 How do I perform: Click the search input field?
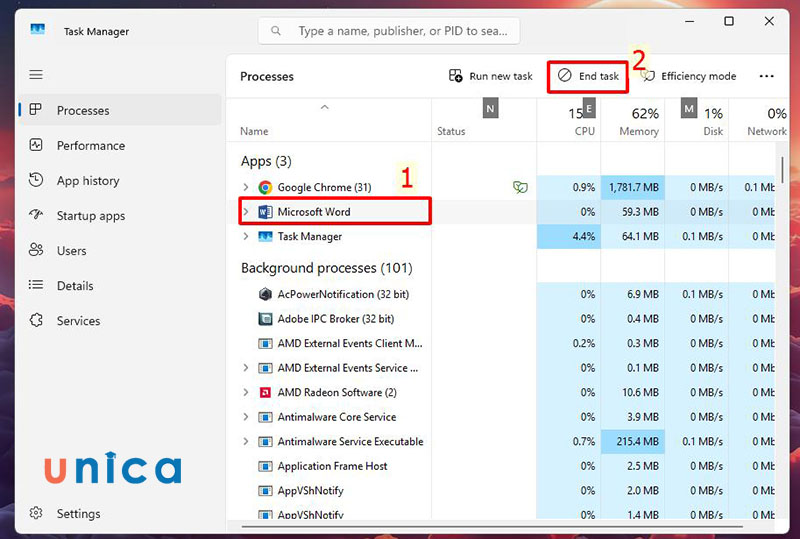pyautogui.click(x=389, y=31)
